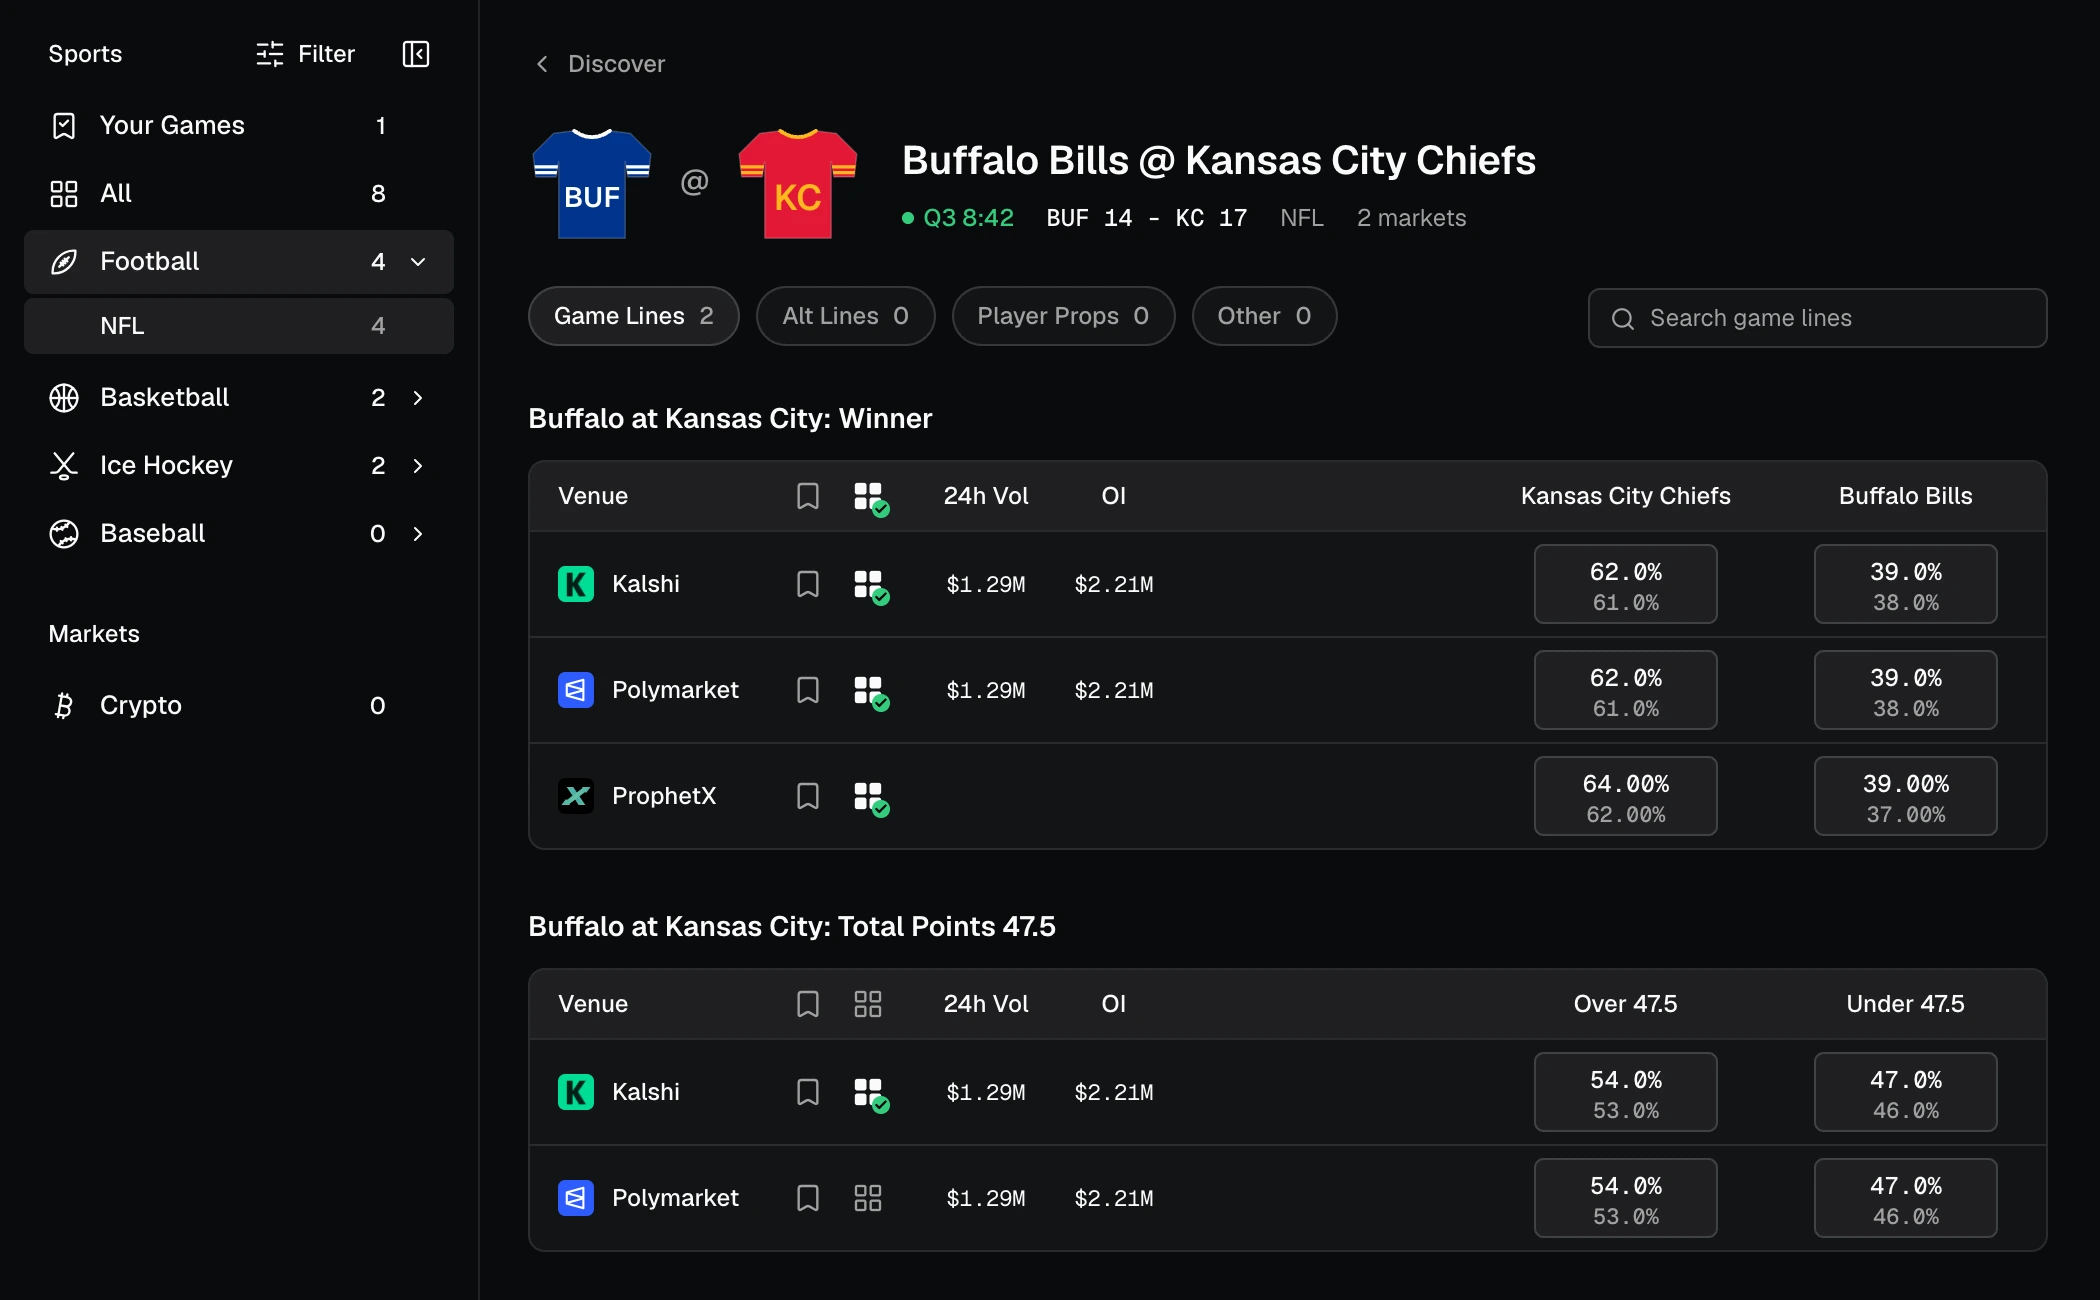Image resolution: width=2100 pixels, height=1300 pixels.
Task: Toggle bookmark in Total Points table header
Action: pos(808,1004)
